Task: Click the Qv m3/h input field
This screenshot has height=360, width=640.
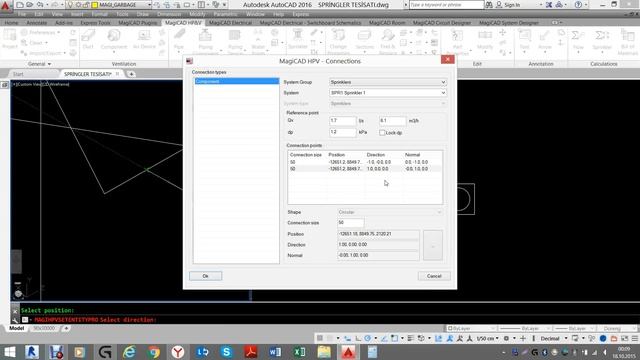Action: point(392,121)
